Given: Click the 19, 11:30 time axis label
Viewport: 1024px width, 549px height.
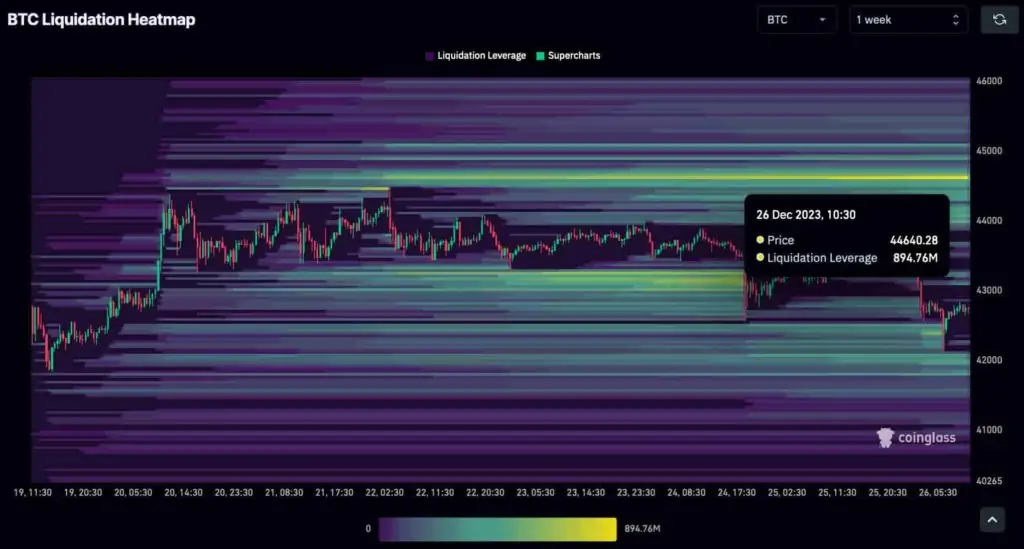Looking at the screenshot, I should [x=33, y=492].
